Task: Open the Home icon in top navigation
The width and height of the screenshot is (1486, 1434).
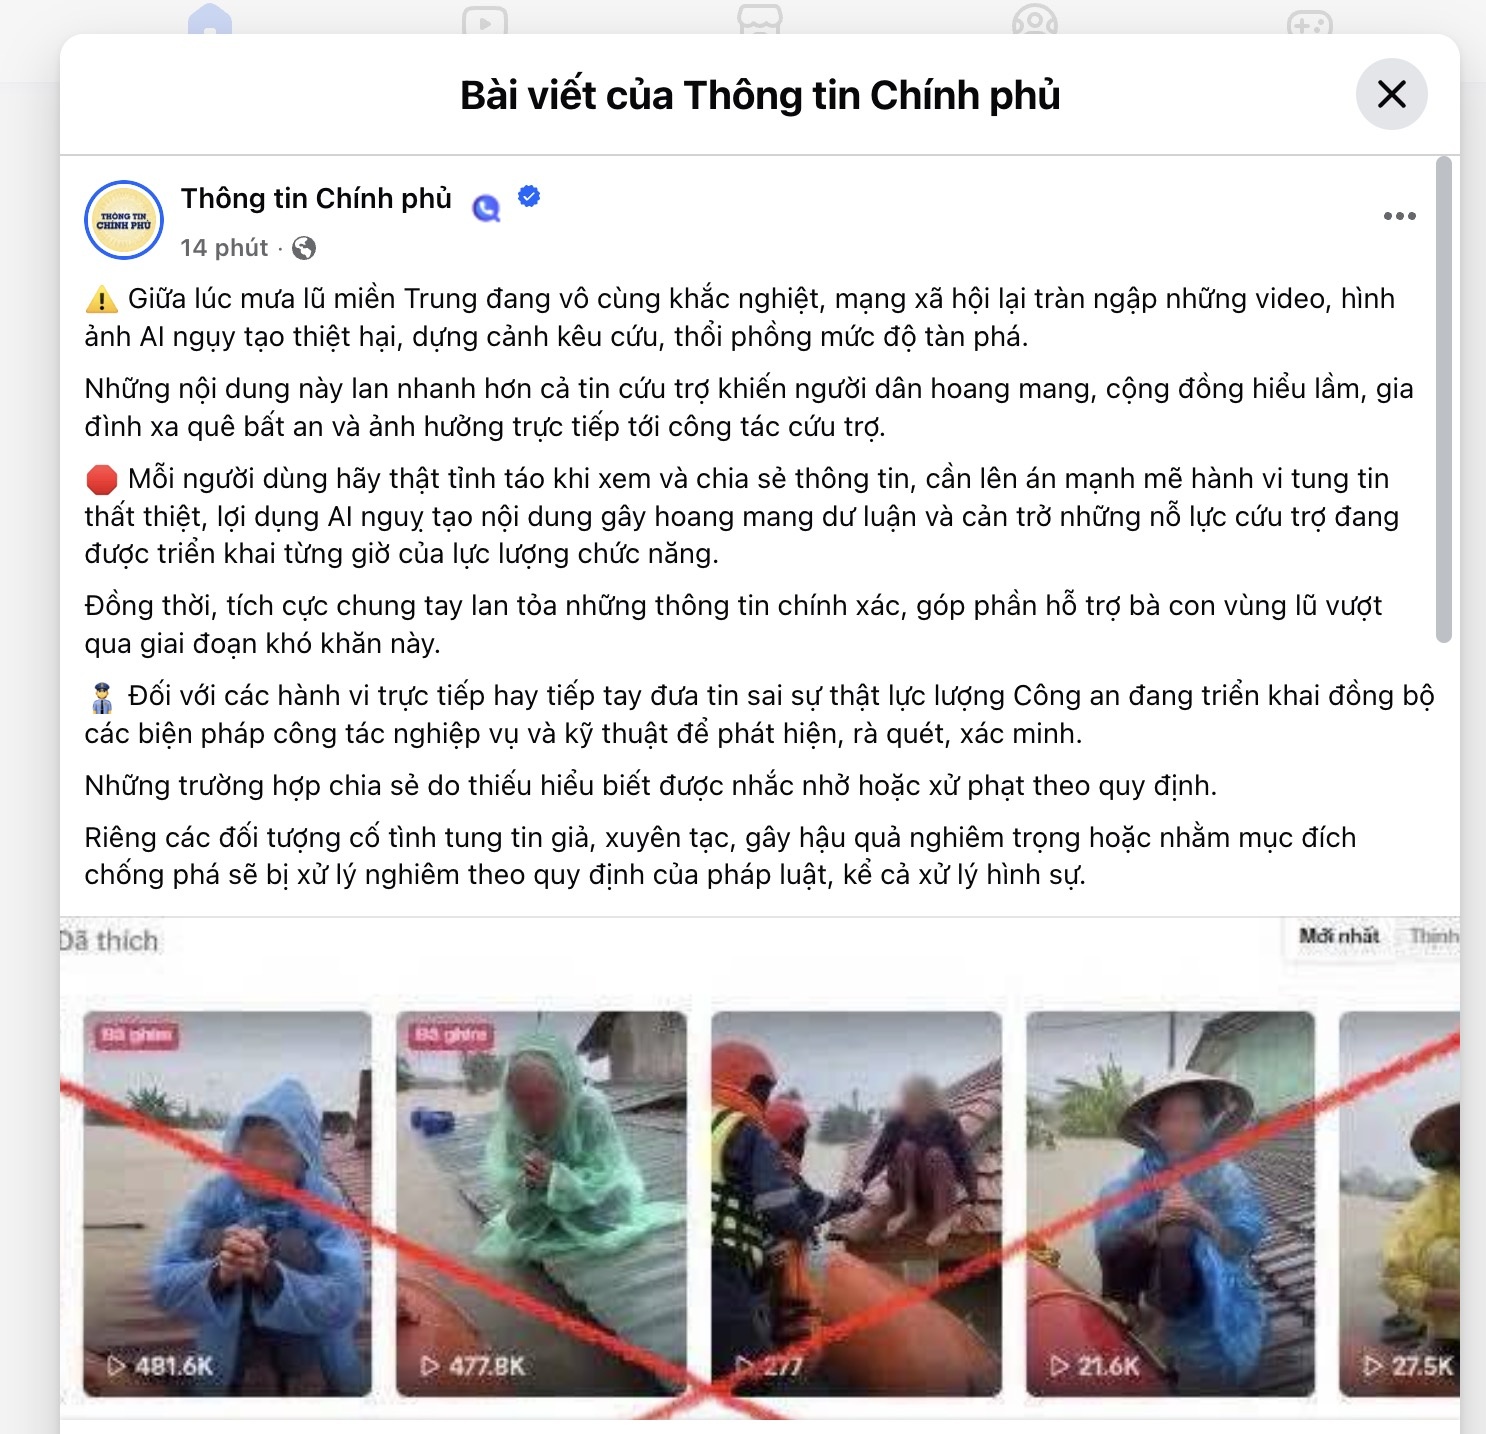Action: pyautogui.click(x=210, y=18)
